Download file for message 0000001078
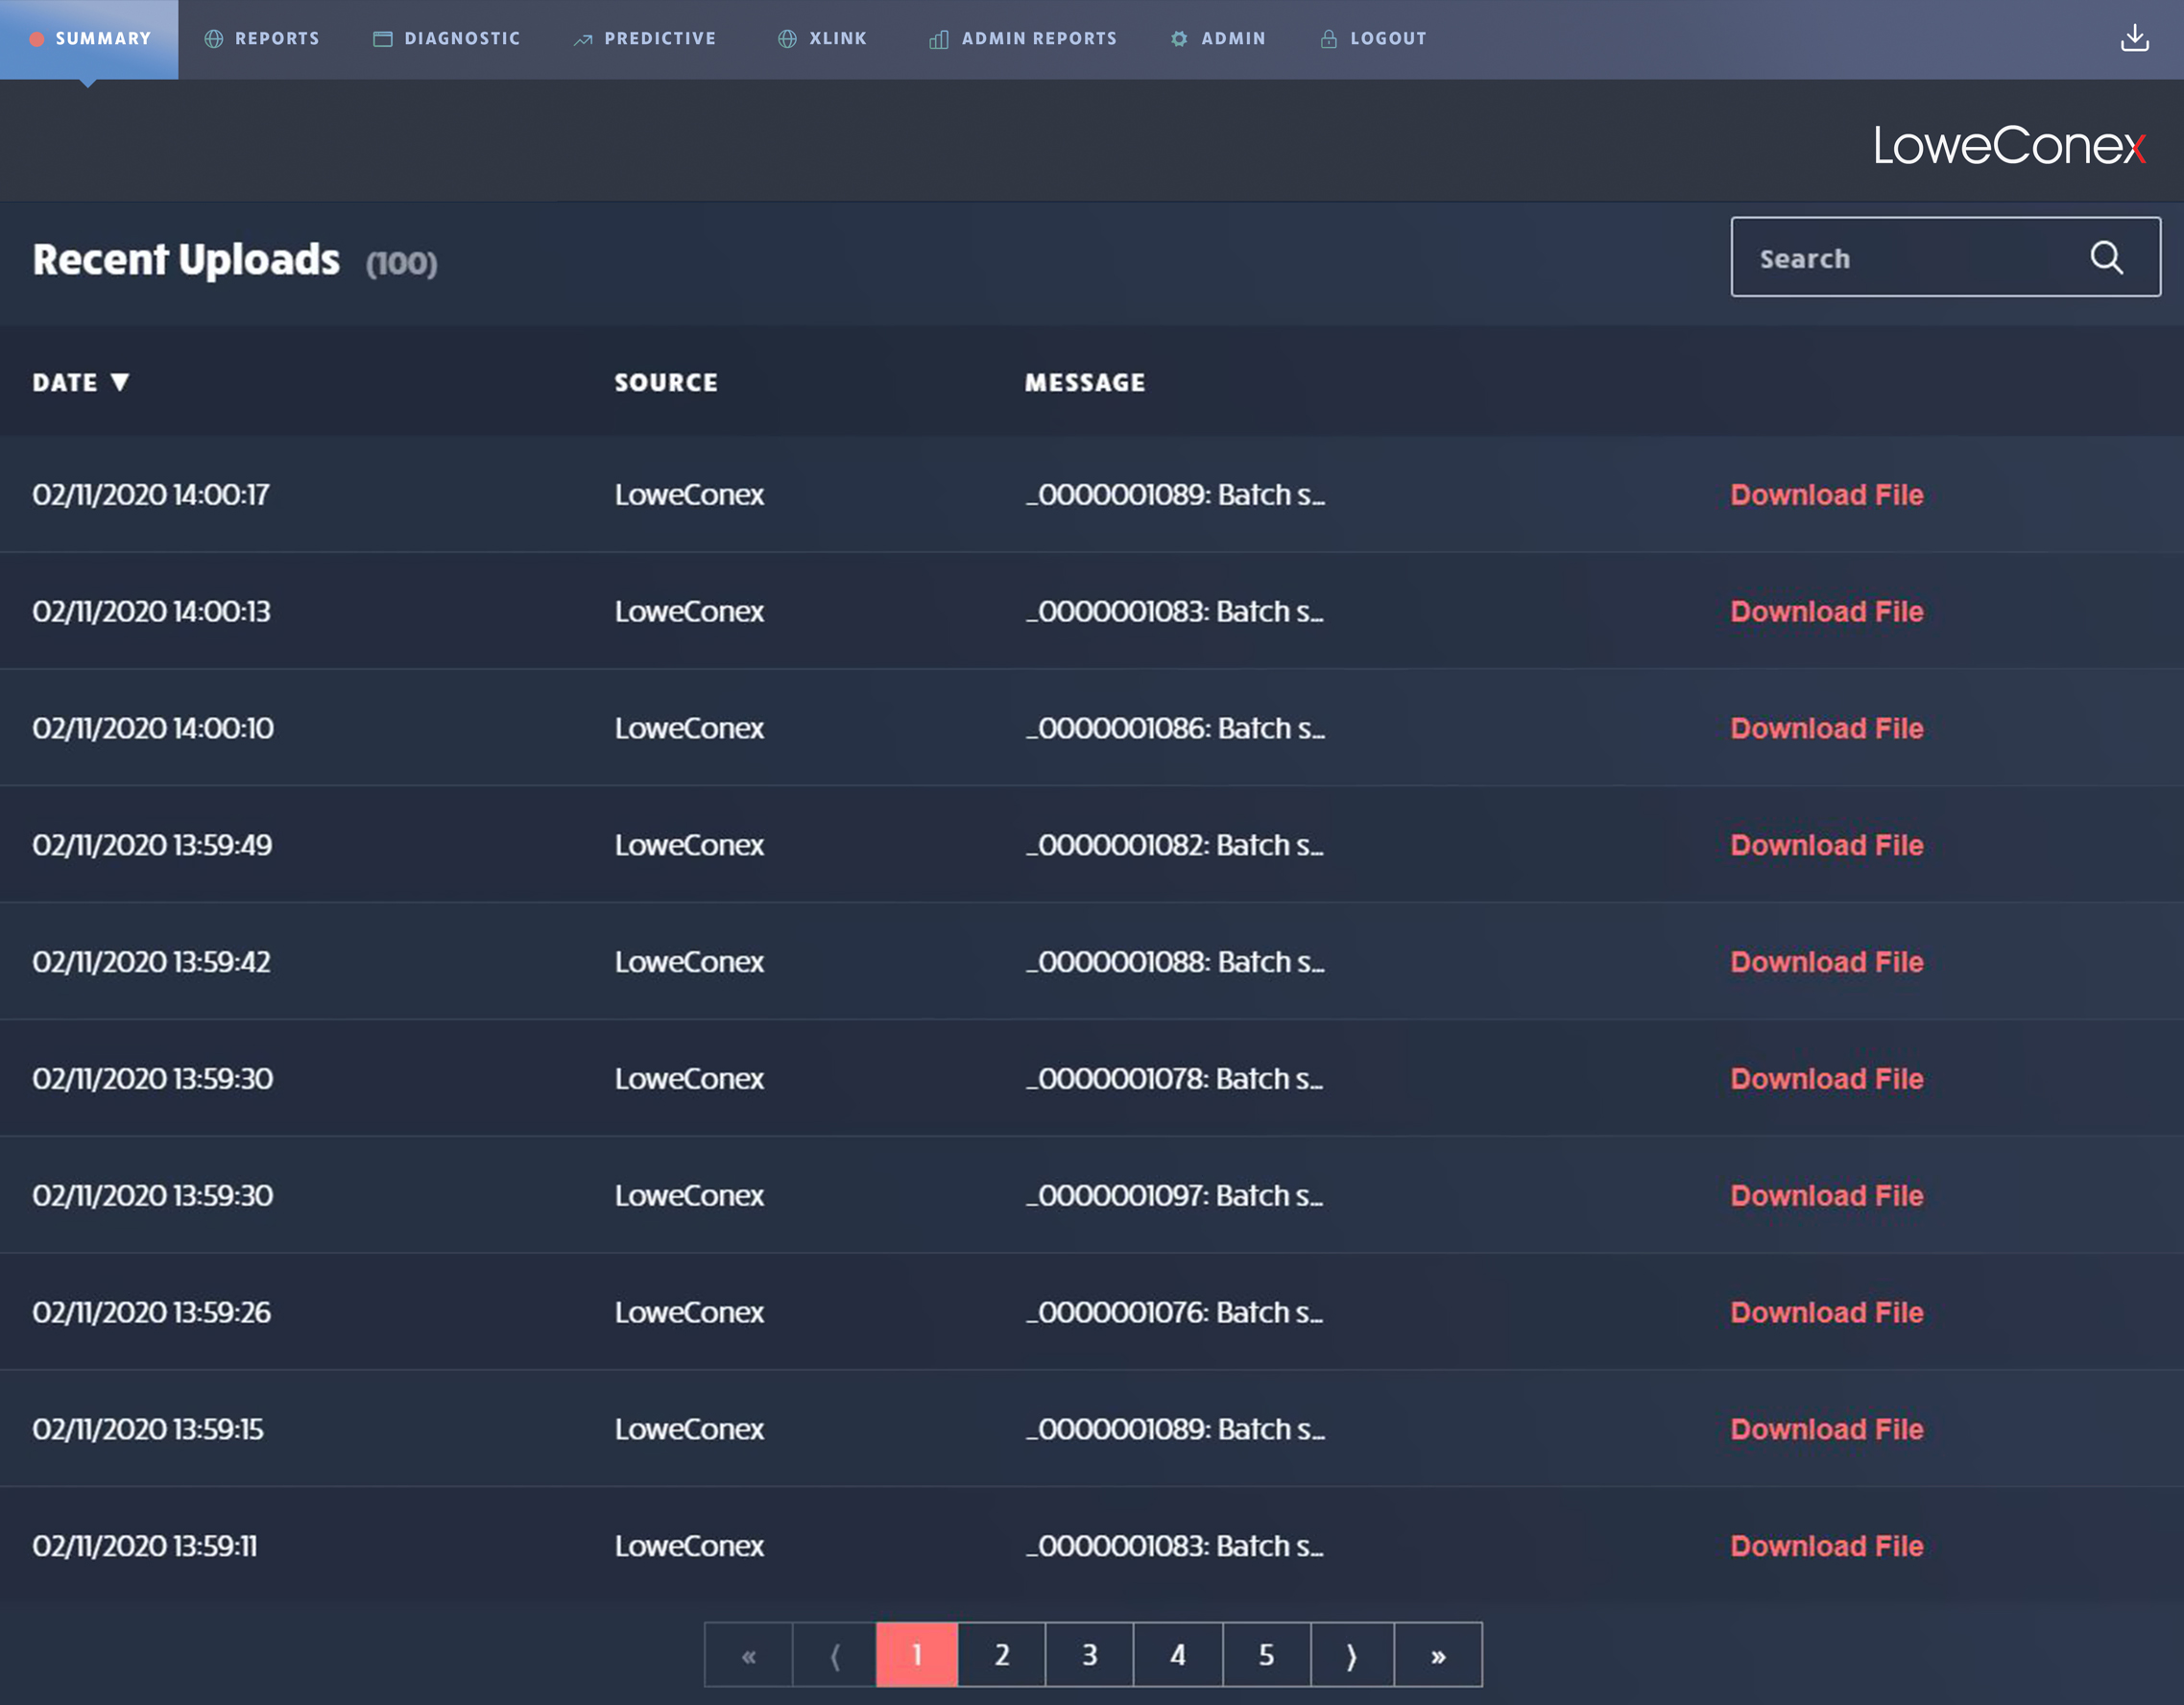The width and height of the screenshot is (2184, 1705). coord(1826,1078)
